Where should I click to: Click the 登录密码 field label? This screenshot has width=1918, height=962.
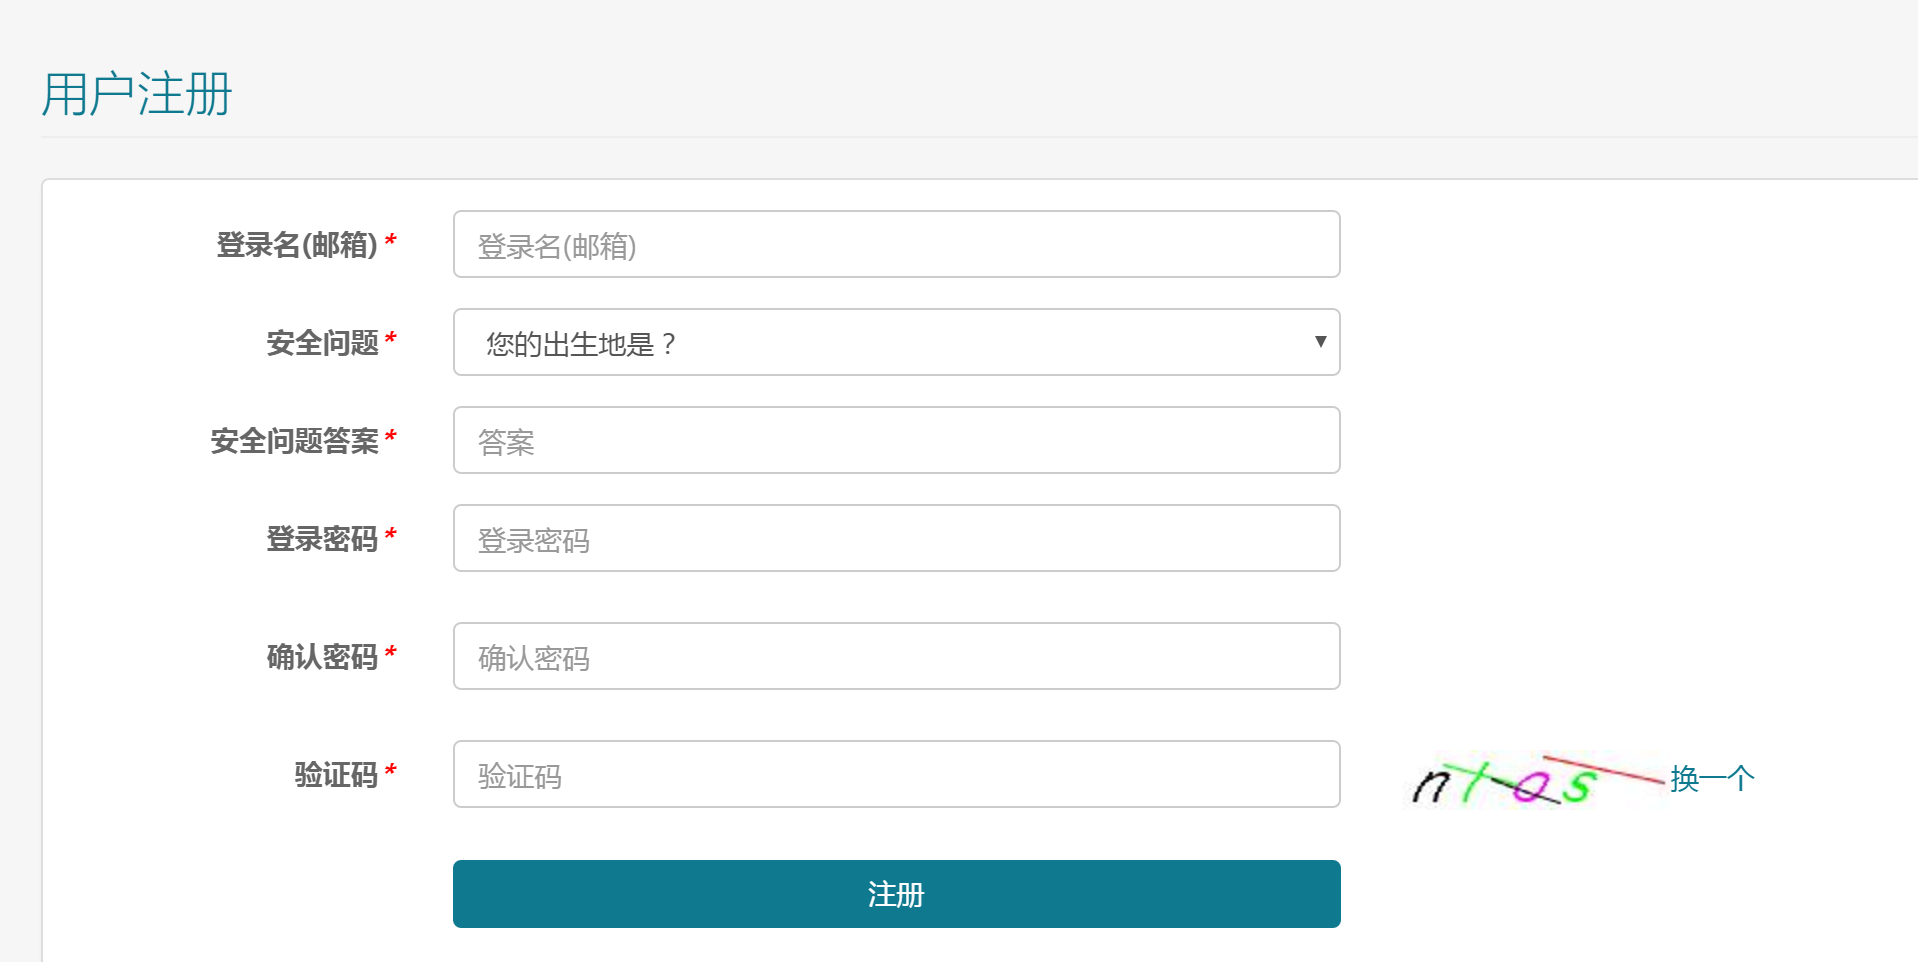coord(324,539)
